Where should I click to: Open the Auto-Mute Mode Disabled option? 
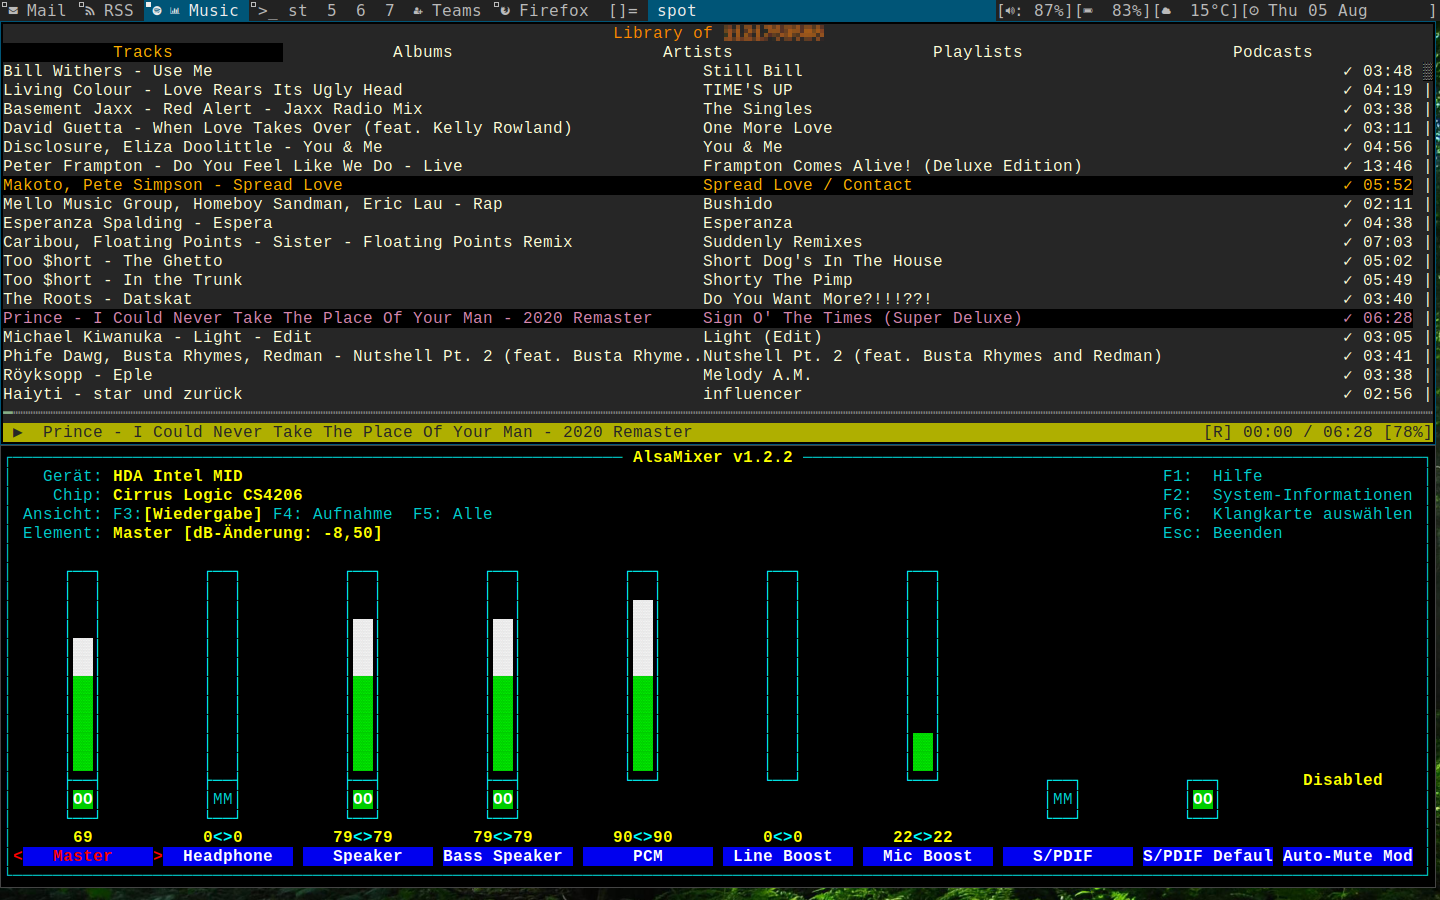click(1342, 780)
